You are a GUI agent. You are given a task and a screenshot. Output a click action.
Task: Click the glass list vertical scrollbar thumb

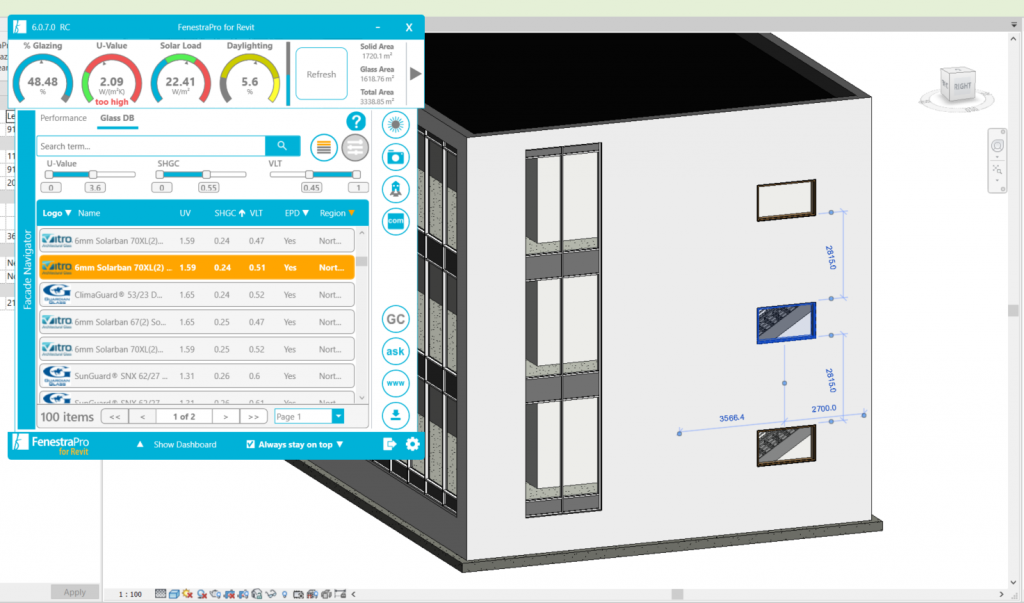362,261
